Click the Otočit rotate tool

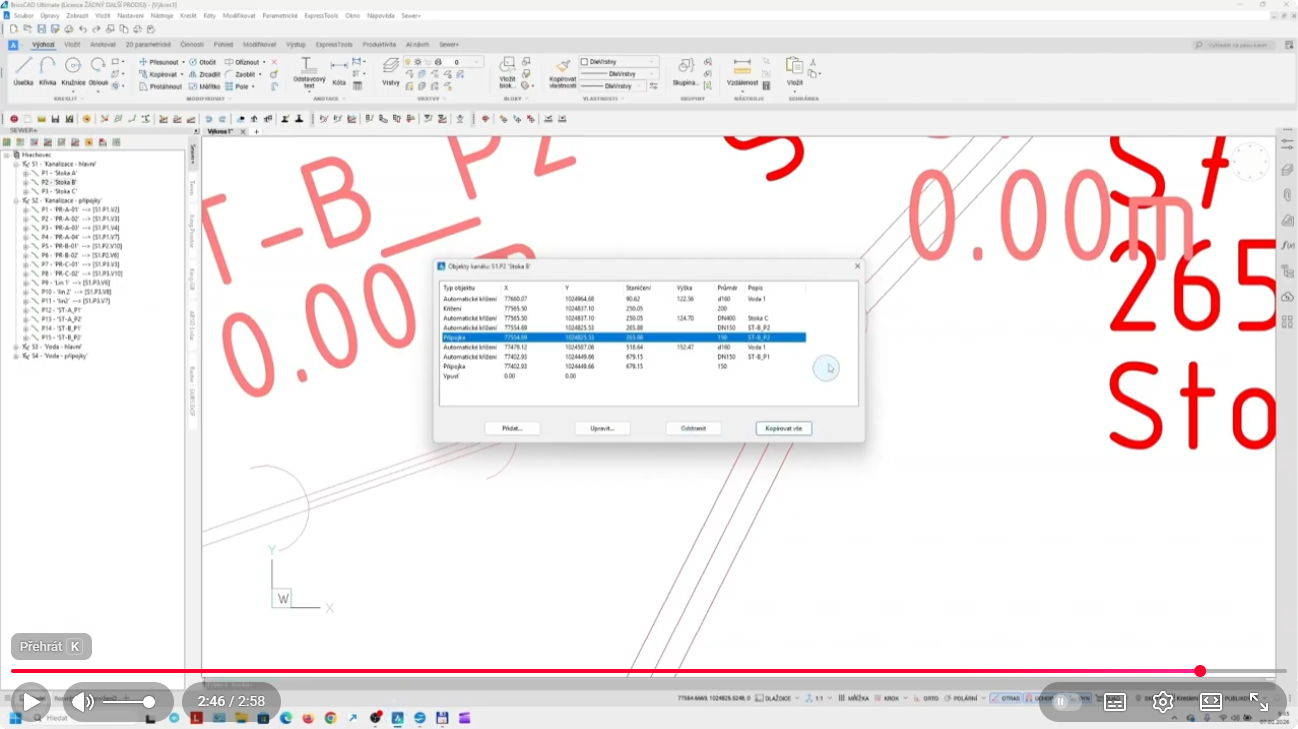coord(203,62)
